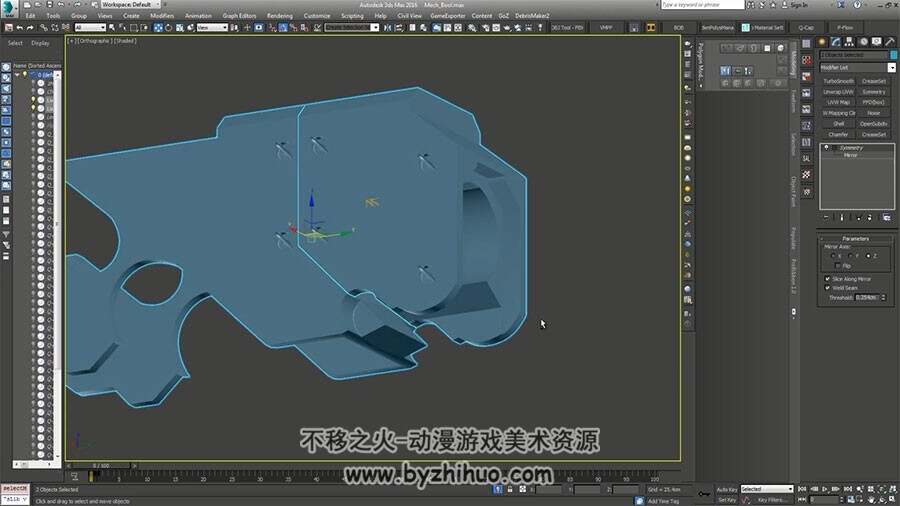Click the Mirror tool in main toolbar

point(387,28)
